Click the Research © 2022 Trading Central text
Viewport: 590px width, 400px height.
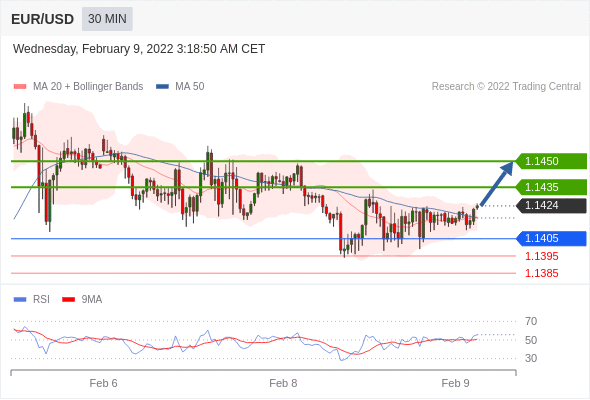click(x=506, y=87)
